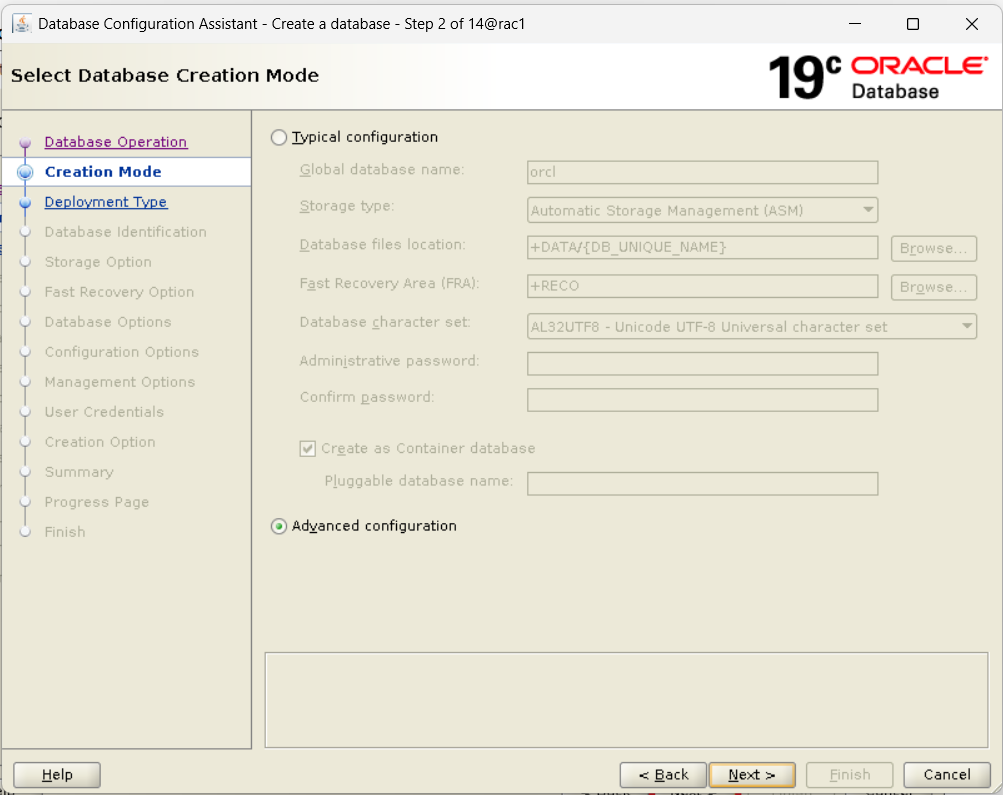Minimize the Database Configuration Assistant window
Image resolution: width=1003 pixels, height=795 pixels.
pyautogui.click(x=855, y=24)
